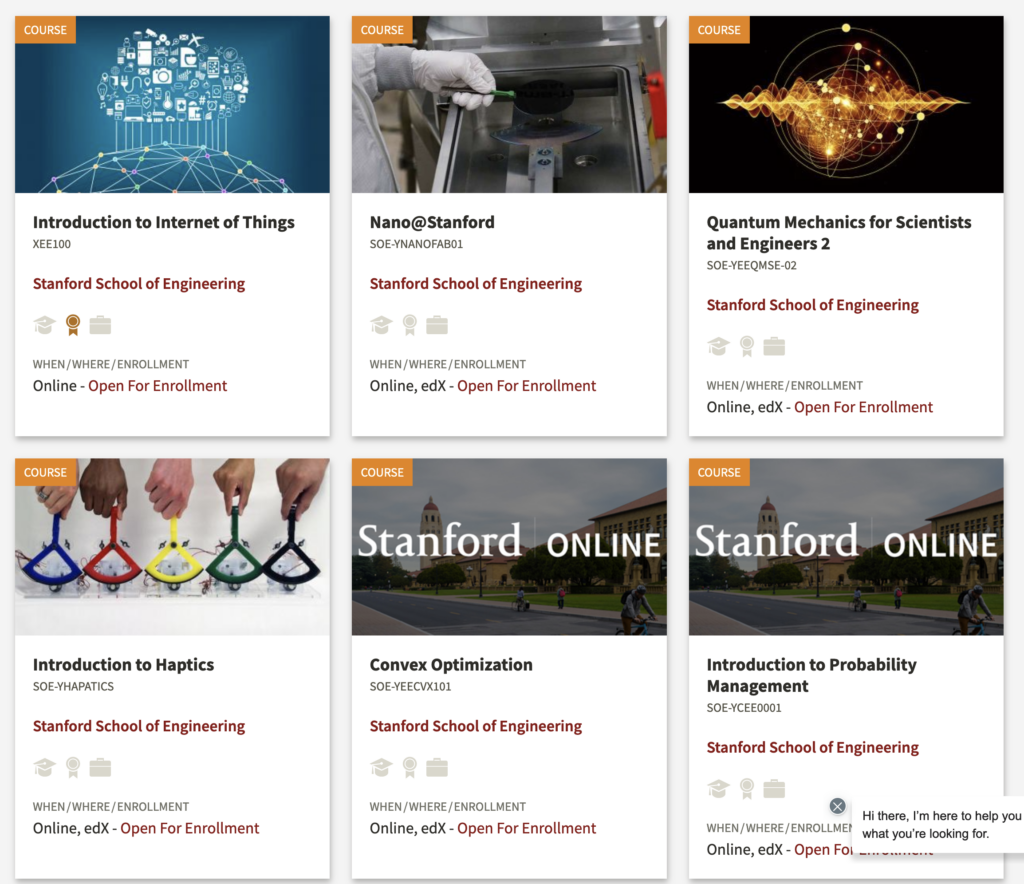Click briefcase icon on Convex Optimization card
This screenshot has height=884, width=1024.
[437, 767]
